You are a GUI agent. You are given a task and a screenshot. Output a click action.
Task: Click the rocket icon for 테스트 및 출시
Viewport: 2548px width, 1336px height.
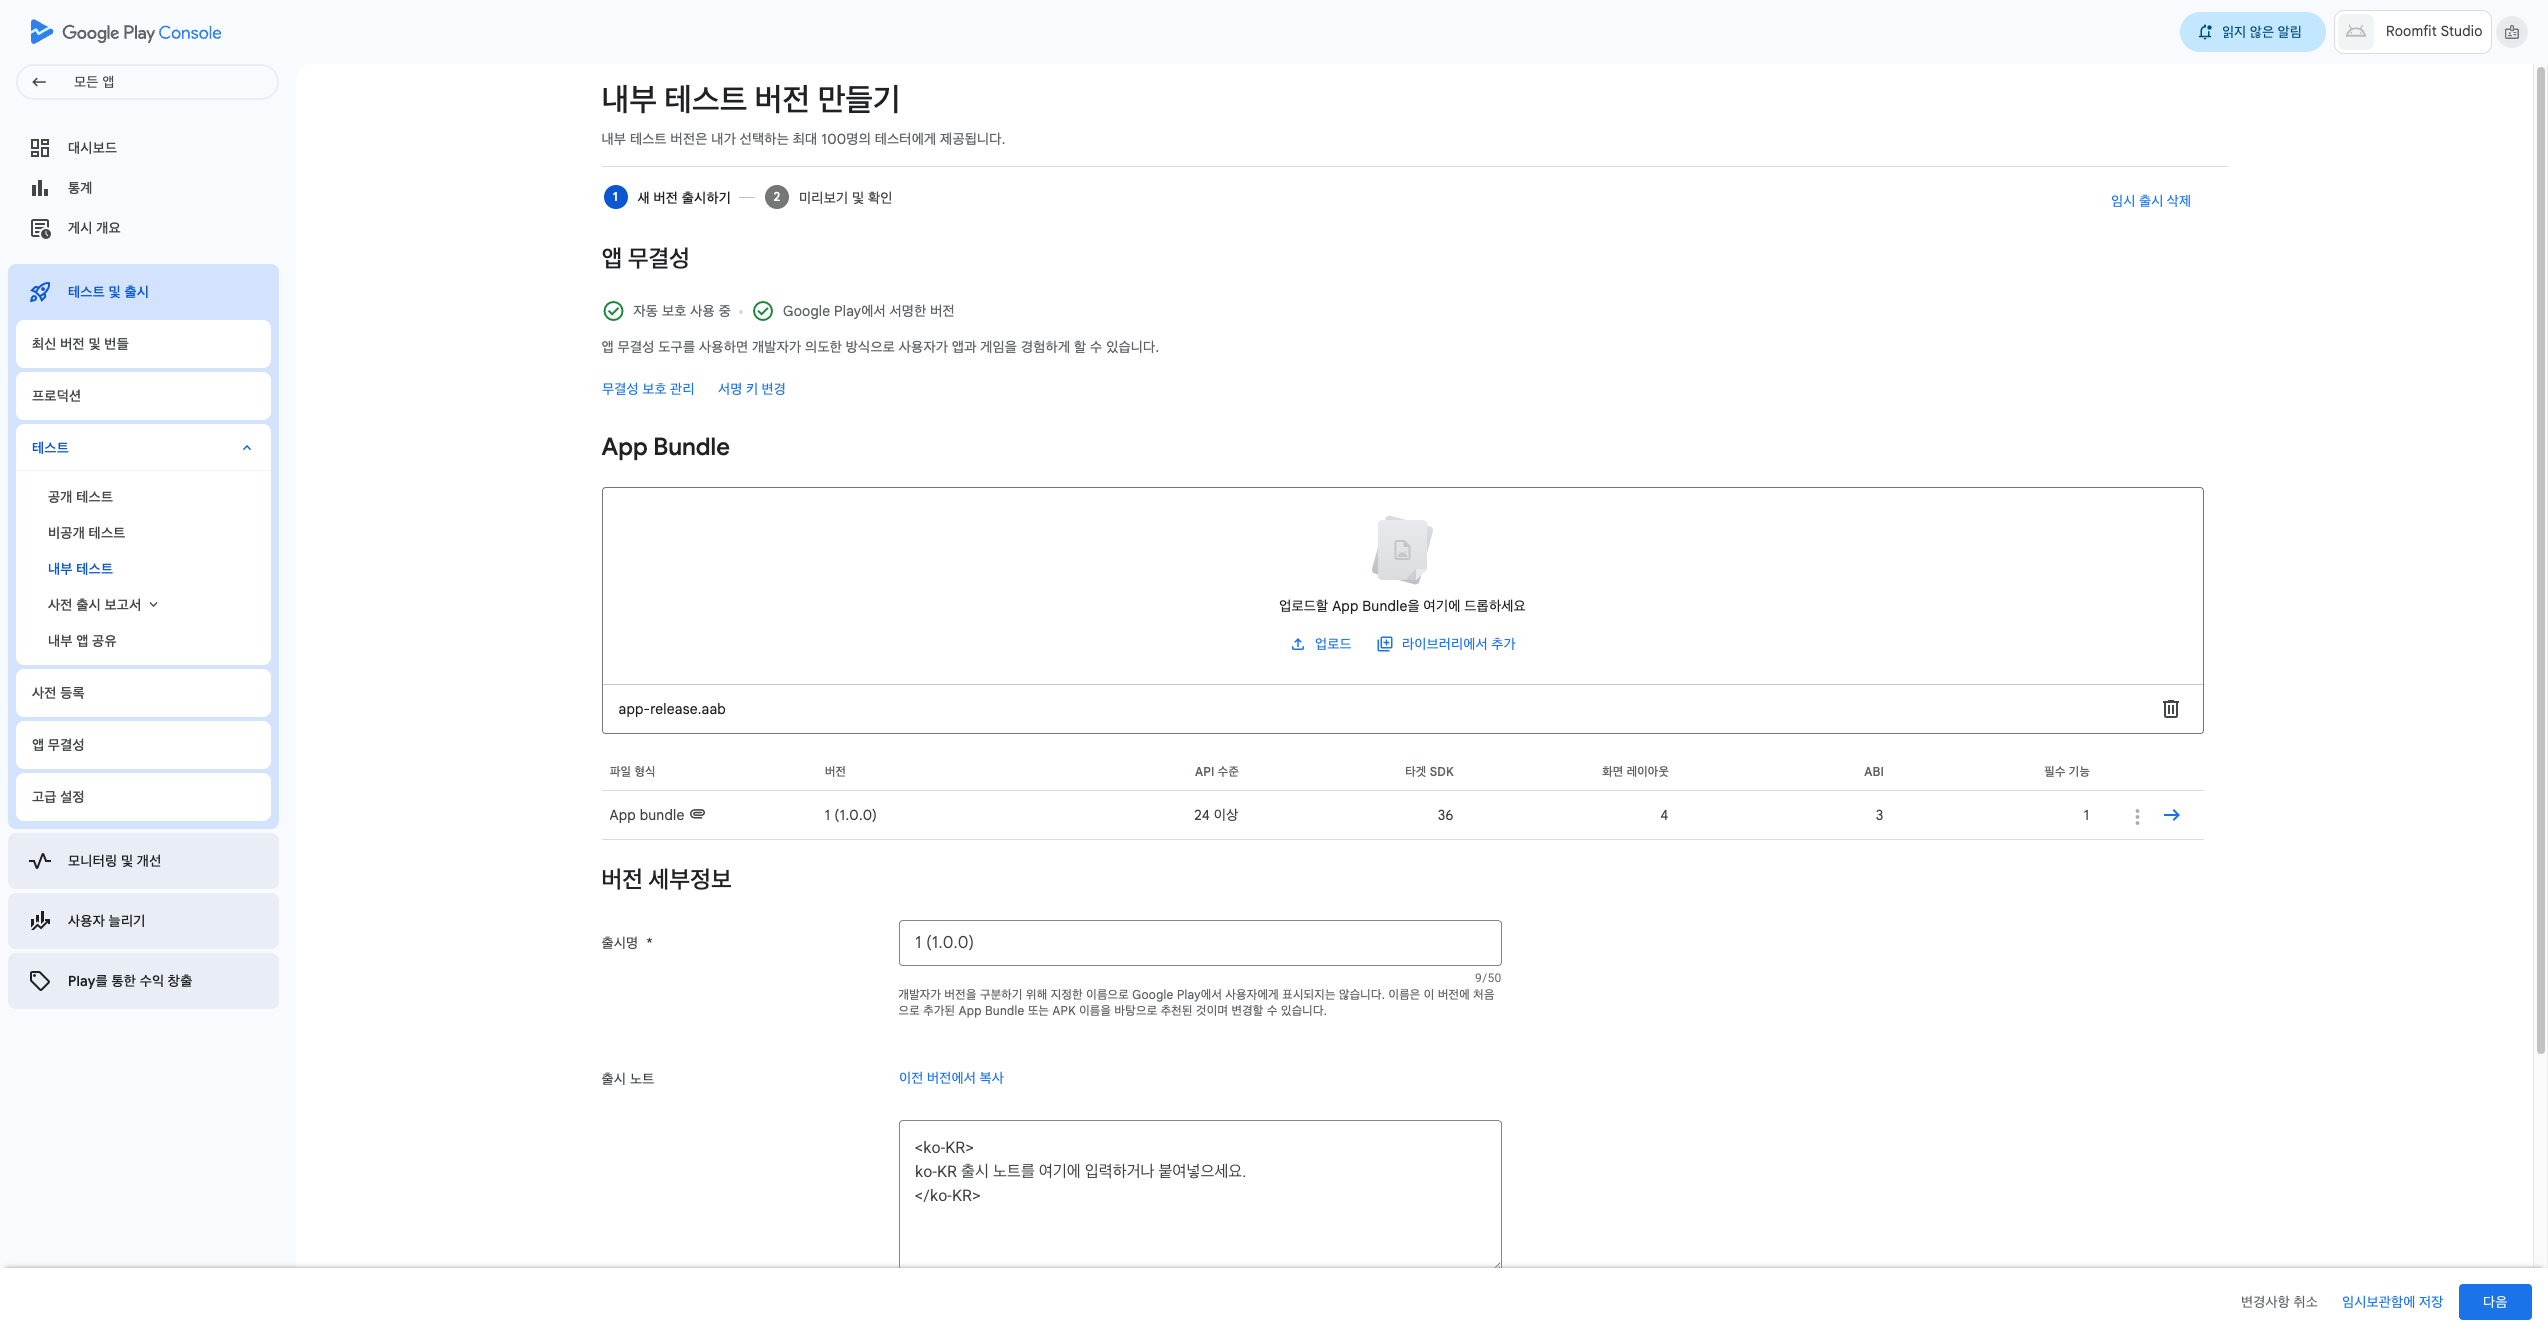pos(40,292)
